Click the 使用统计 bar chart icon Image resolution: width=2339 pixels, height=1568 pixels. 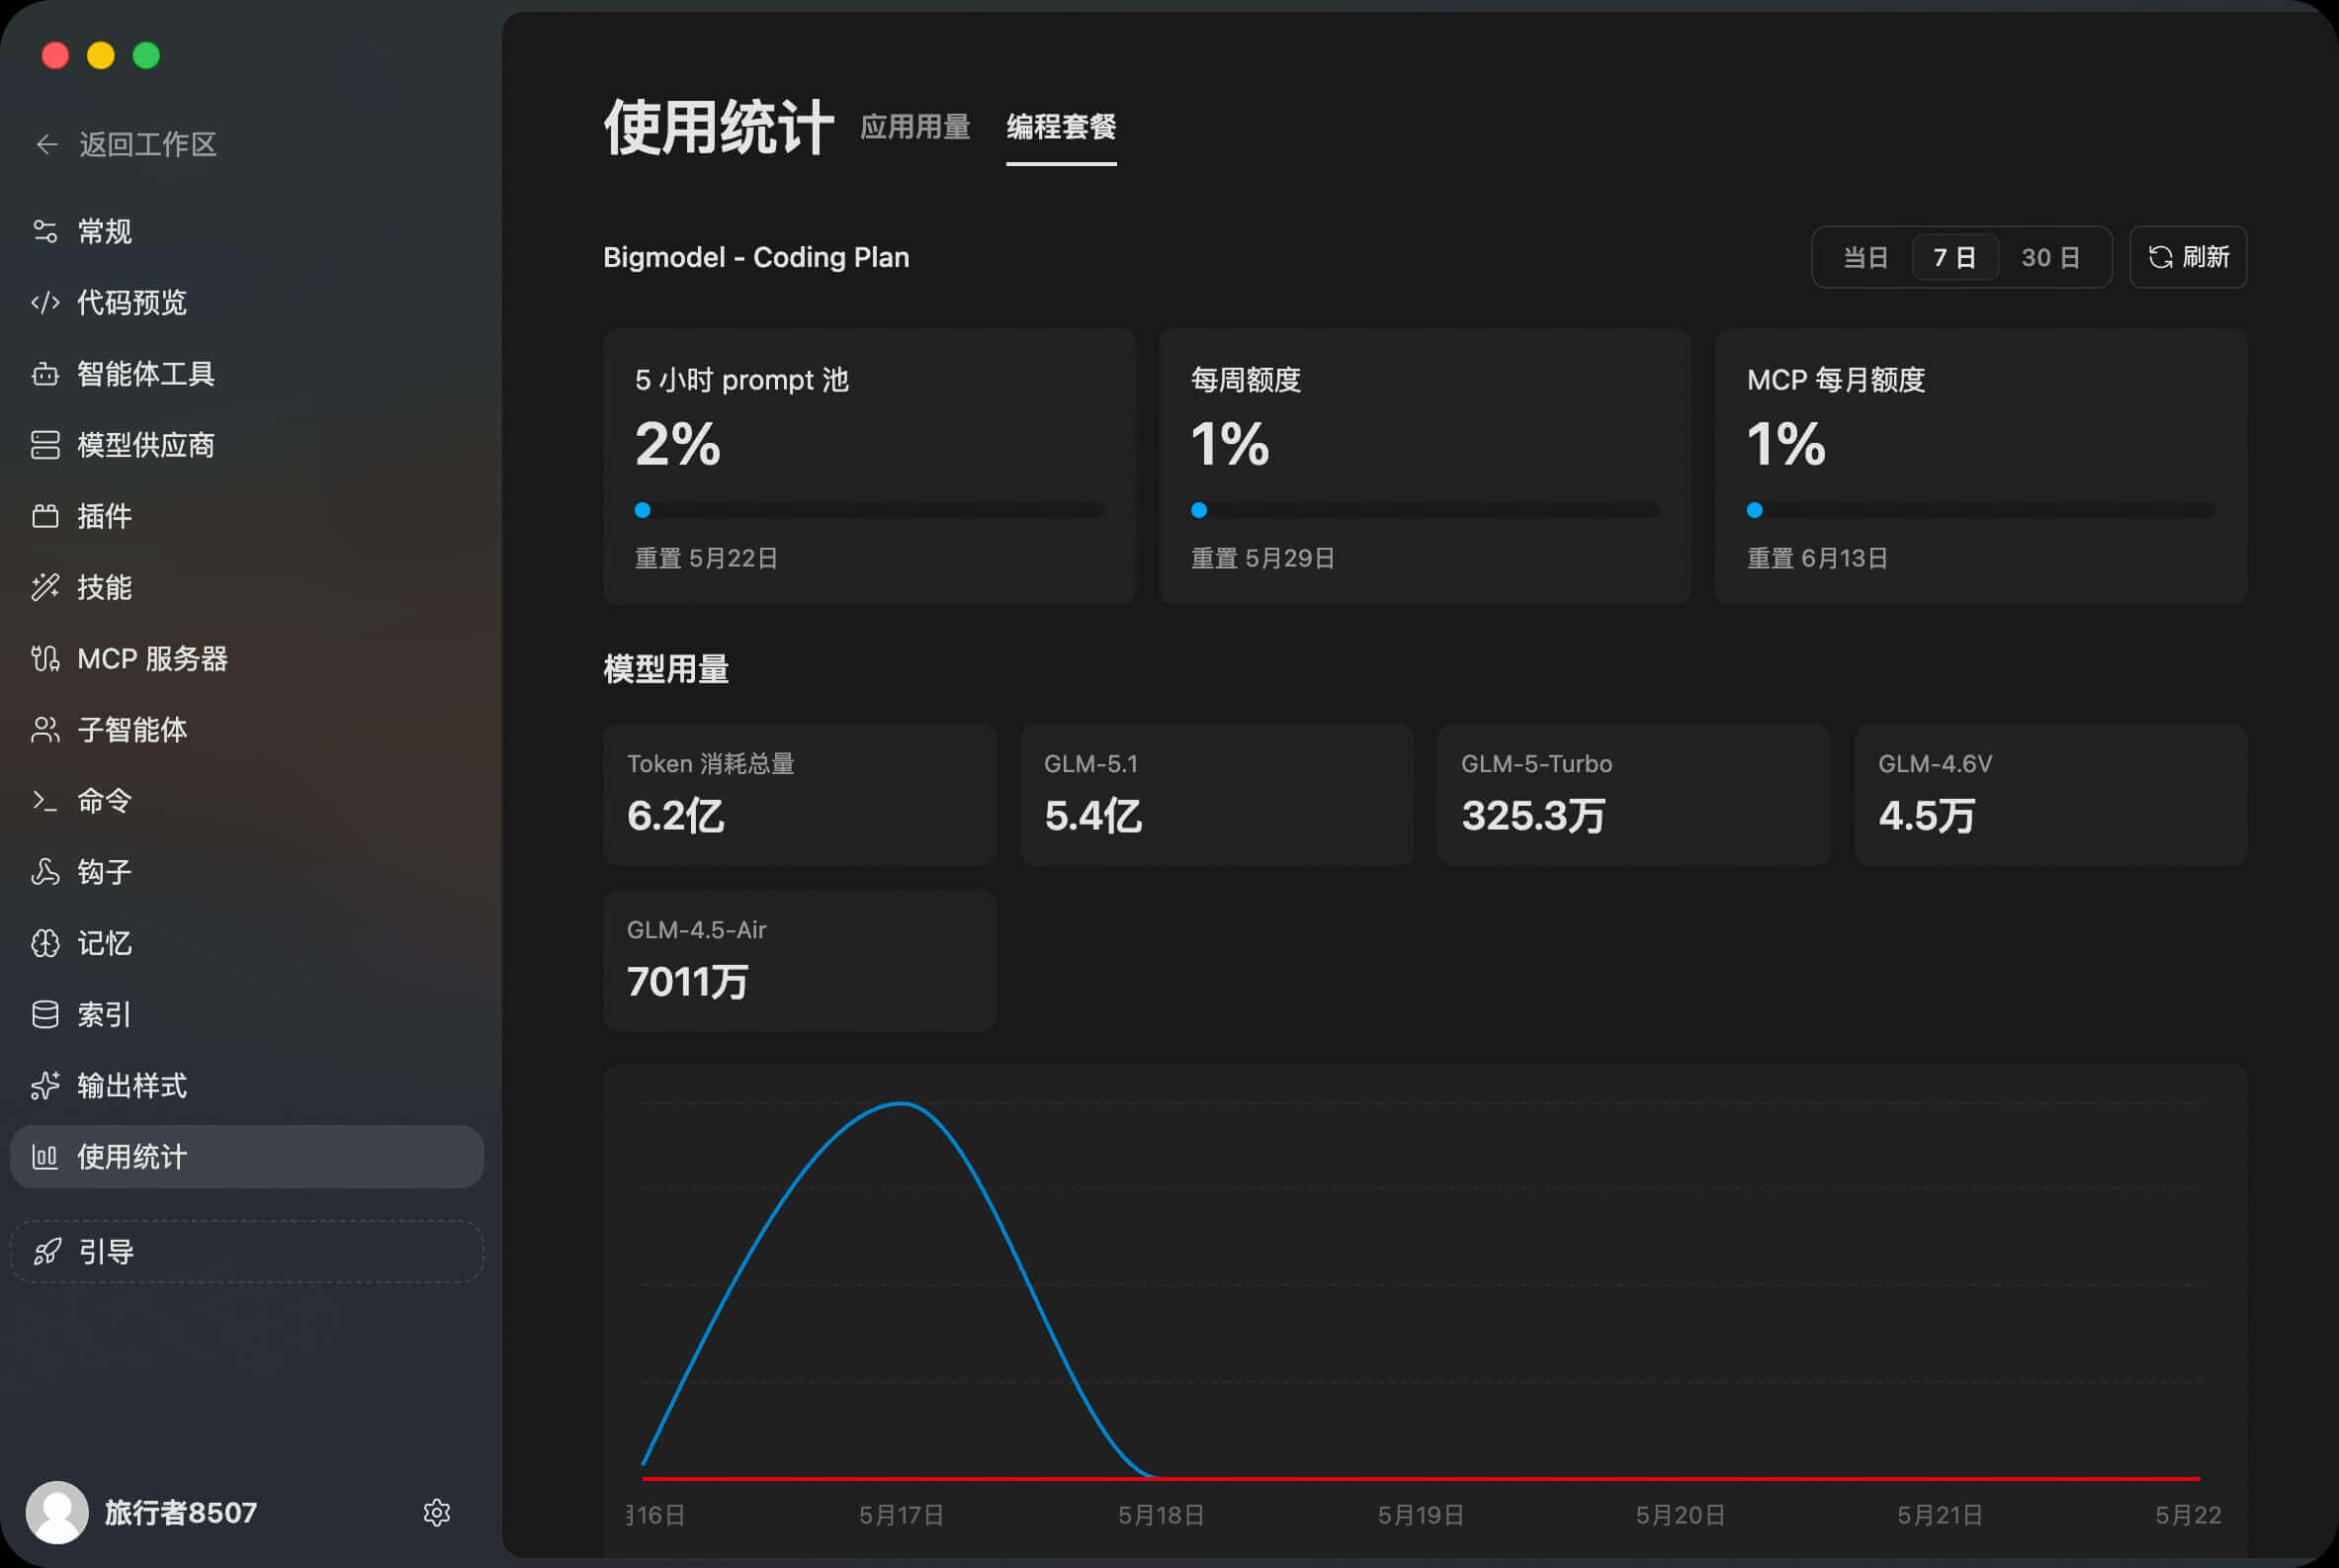(x=45, y=1157)
